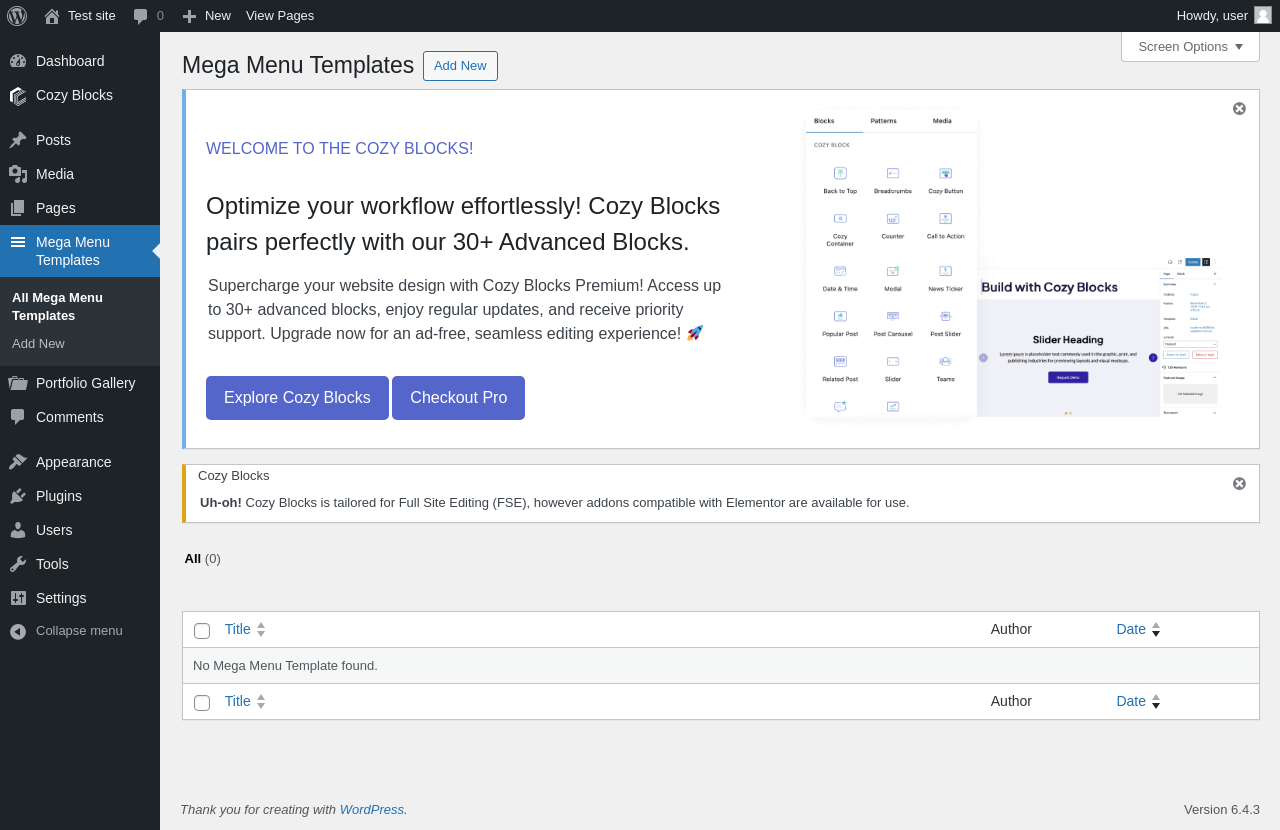This screenshot has height=830, width=1280.
Task: Click the Pages sidebar icon
Action: click(18, 208)
